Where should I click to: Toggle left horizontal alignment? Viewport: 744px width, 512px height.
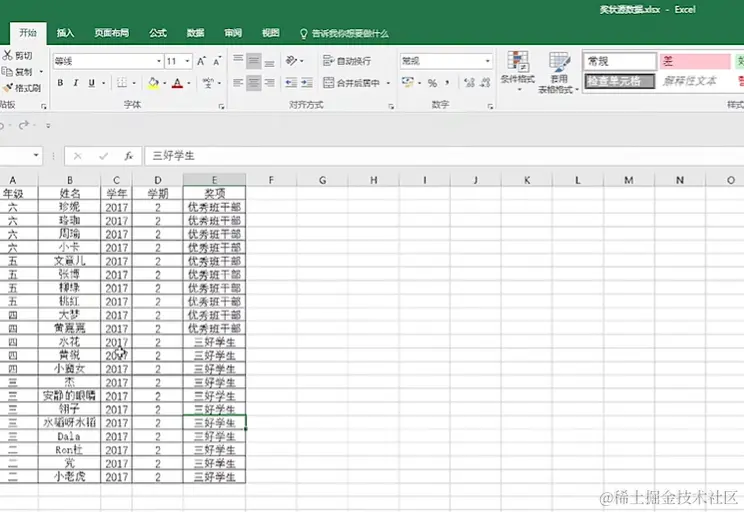point(238,83)
